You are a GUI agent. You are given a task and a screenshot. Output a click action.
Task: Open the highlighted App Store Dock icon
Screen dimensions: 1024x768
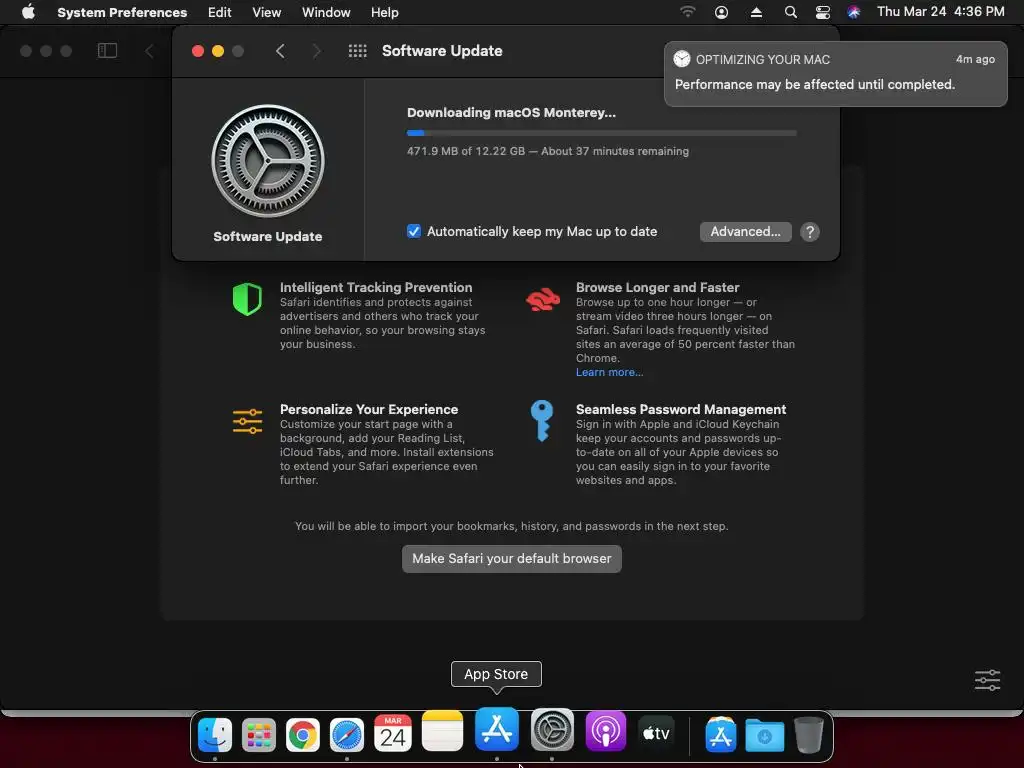497,729
